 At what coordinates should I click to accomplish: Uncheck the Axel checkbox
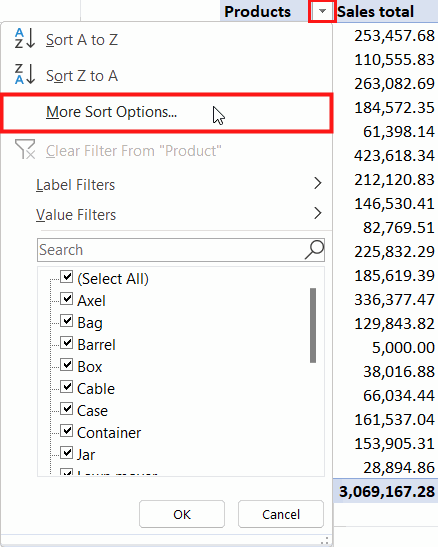pyautogui.click(x=67, y=299)
